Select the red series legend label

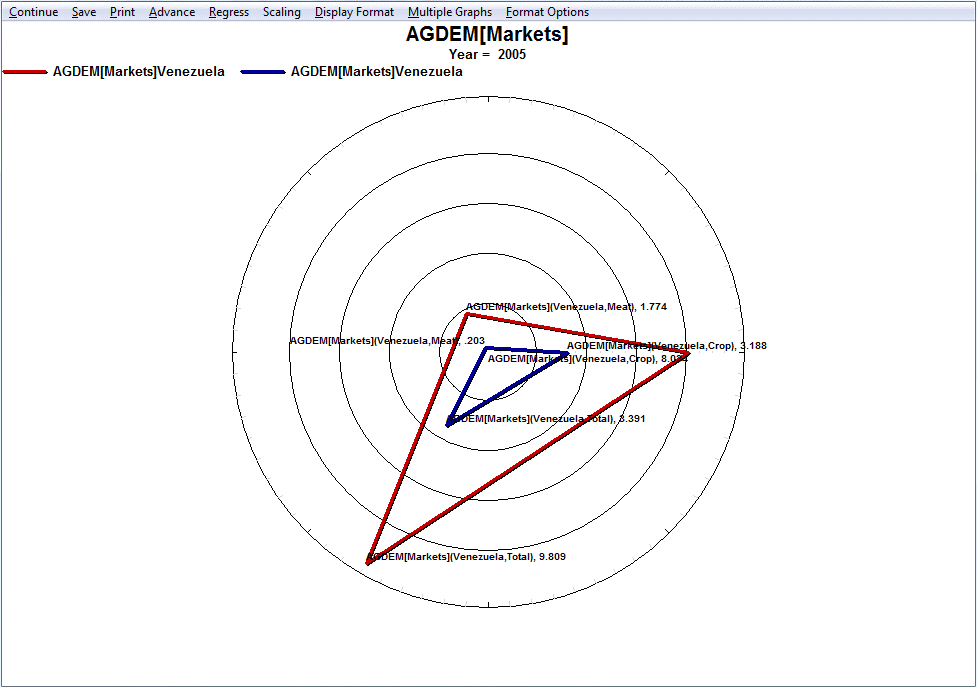pos(138,72)
